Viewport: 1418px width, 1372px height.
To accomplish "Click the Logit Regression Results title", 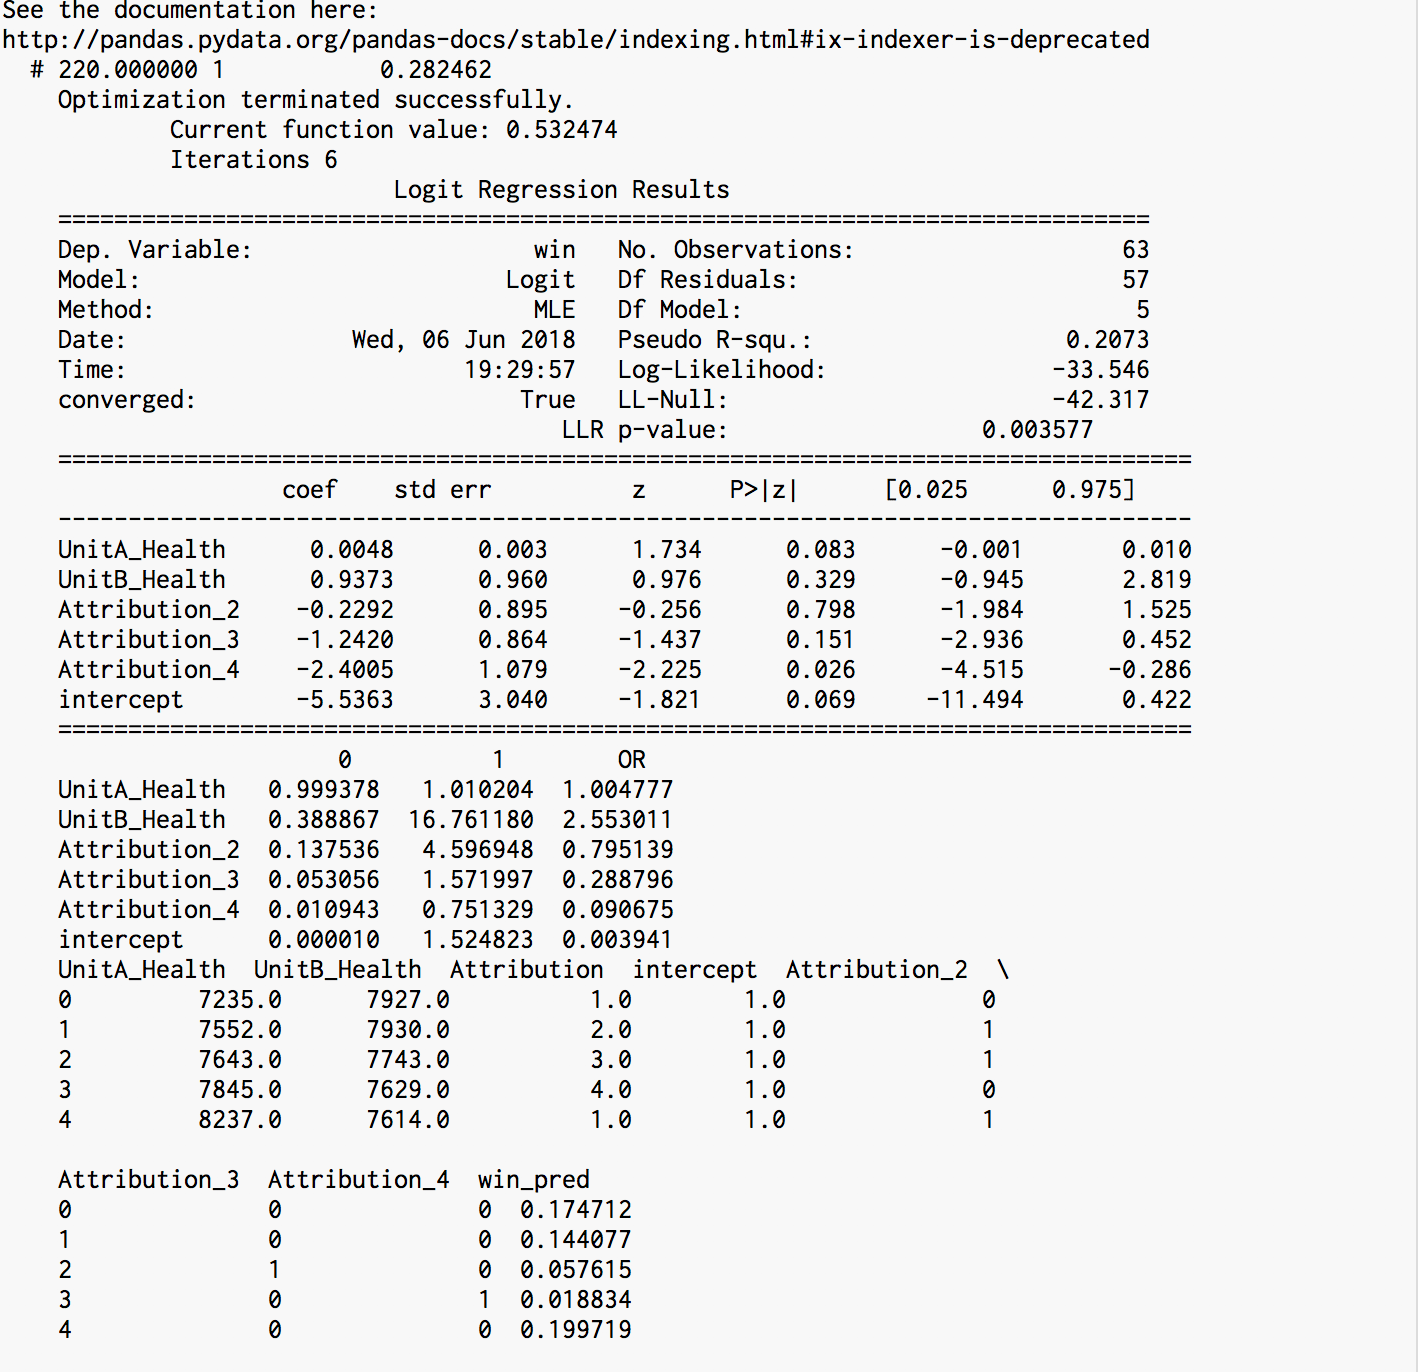I will point(562,189).
